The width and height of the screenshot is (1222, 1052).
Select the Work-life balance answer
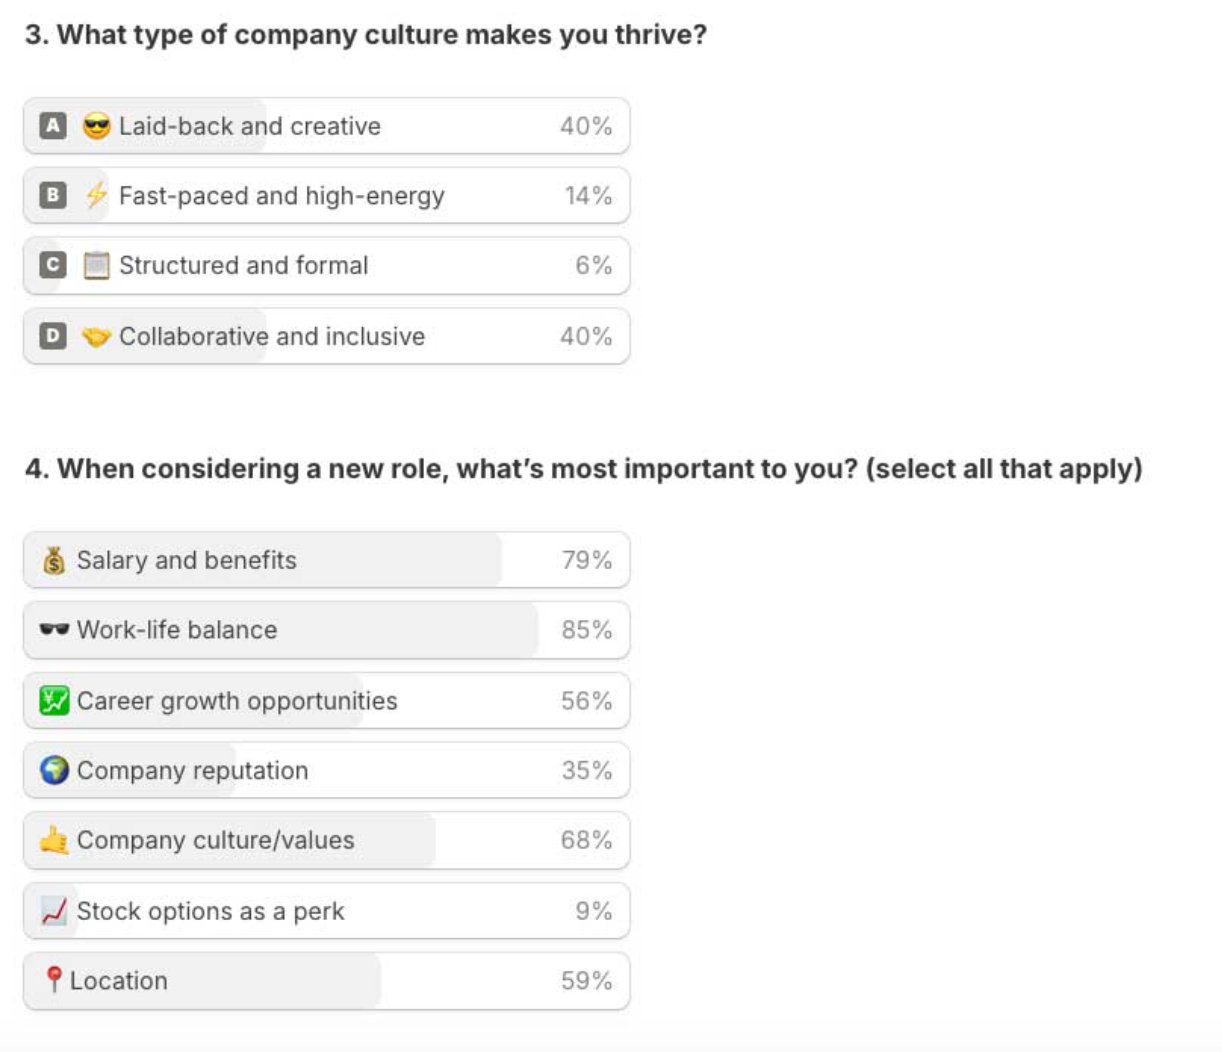177,630
